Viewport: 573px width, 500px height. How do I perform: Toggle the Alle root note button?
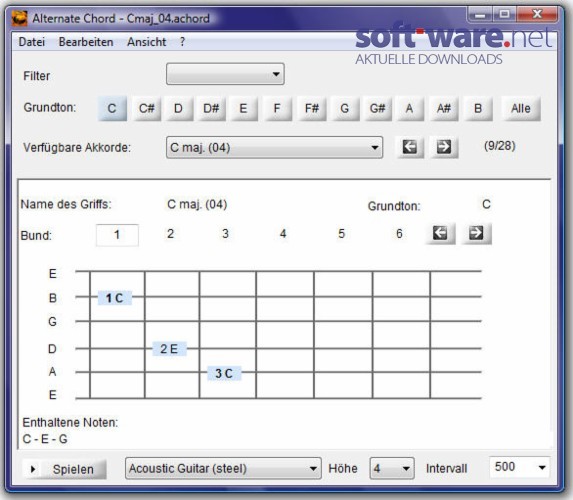pos(521,108)
